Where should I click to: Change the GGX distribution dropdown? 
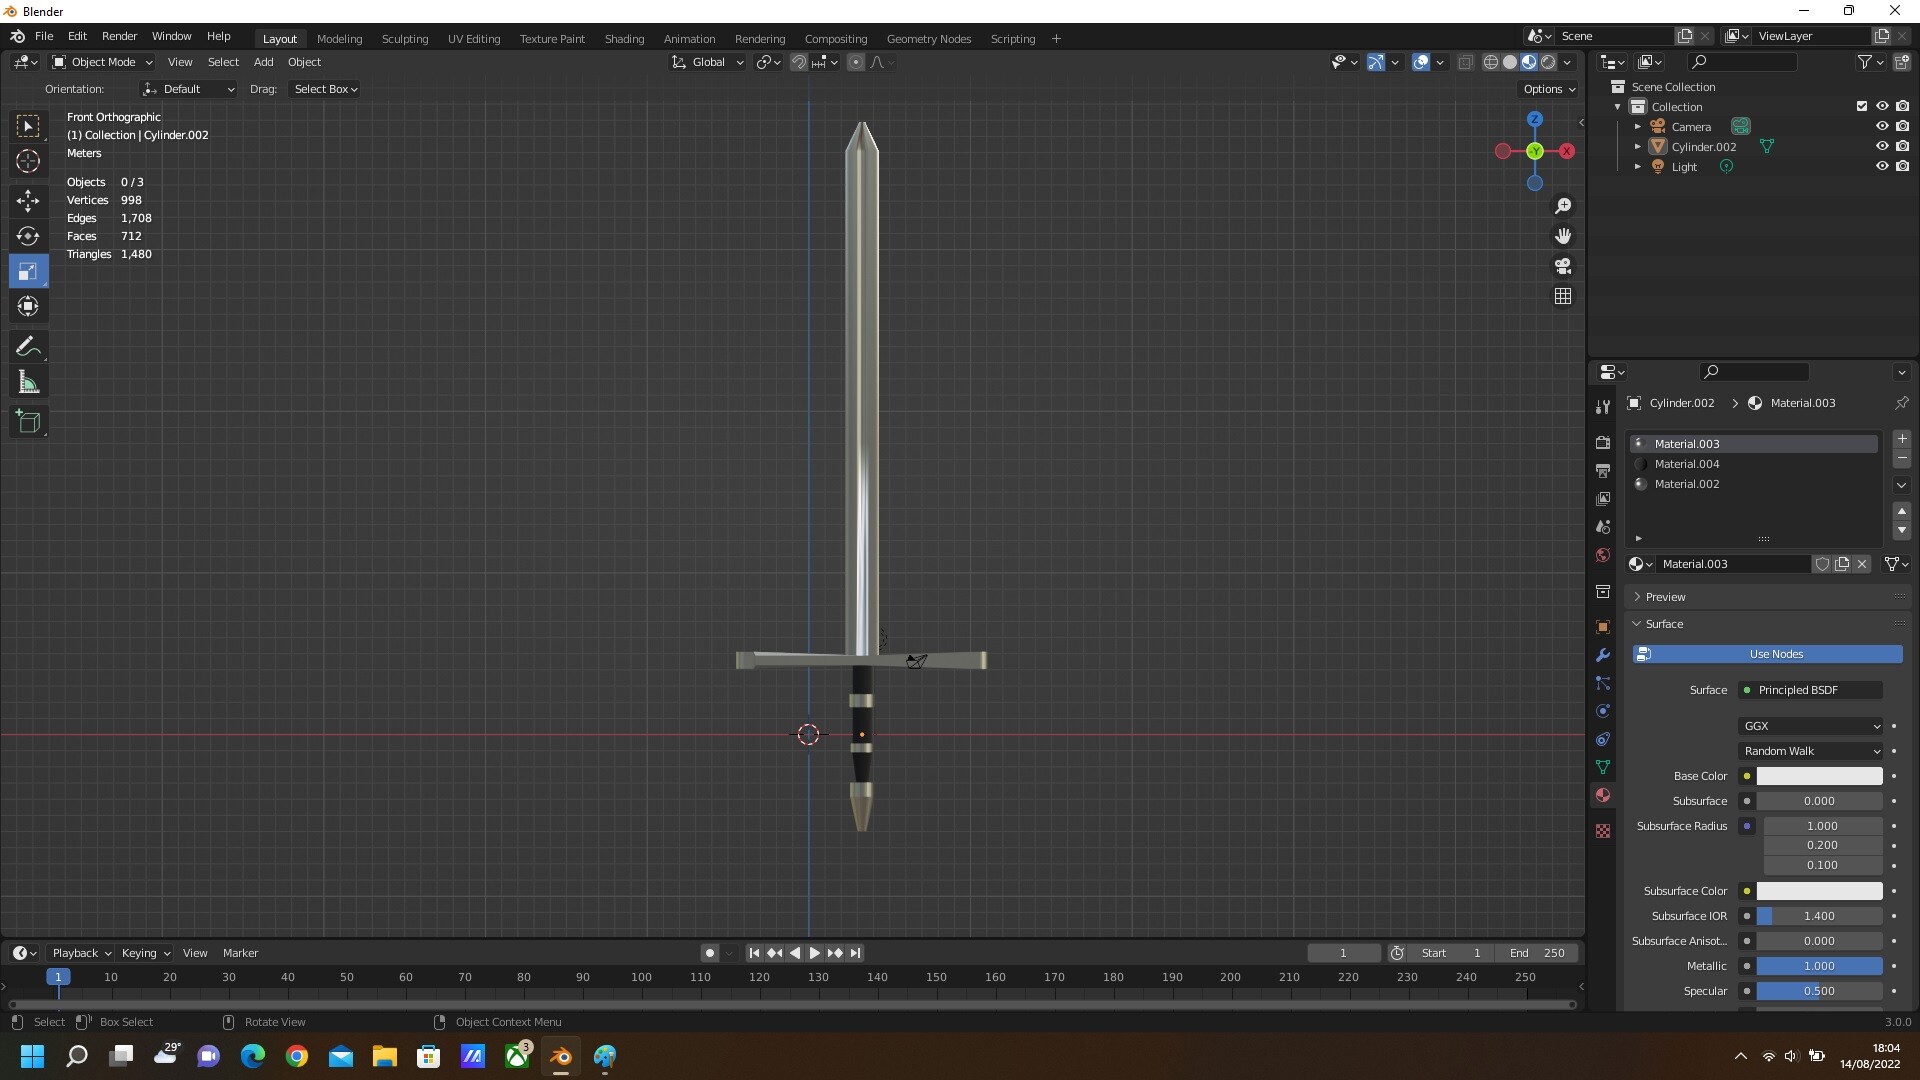tap(1810, 726)
